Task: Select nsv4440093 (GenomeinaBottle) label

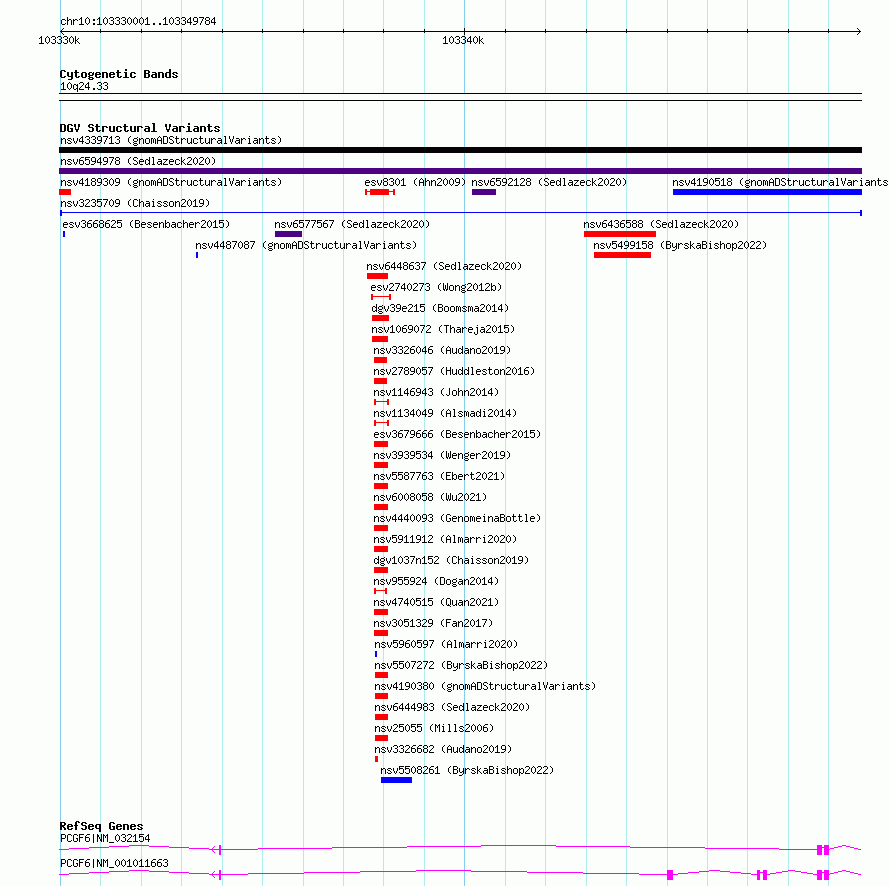Action: click(457, 518)
